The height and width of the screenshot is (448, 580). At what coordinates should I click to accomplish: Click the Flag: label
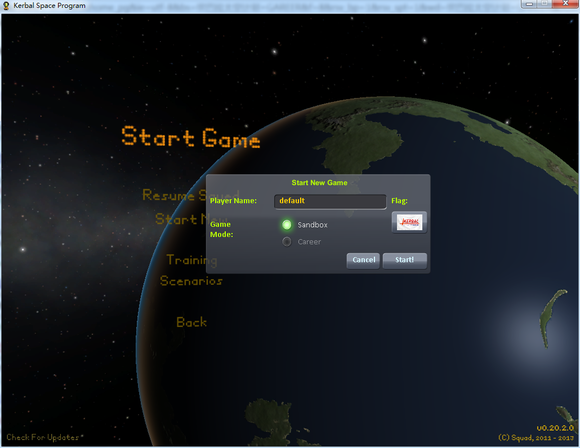click(399, 201)
